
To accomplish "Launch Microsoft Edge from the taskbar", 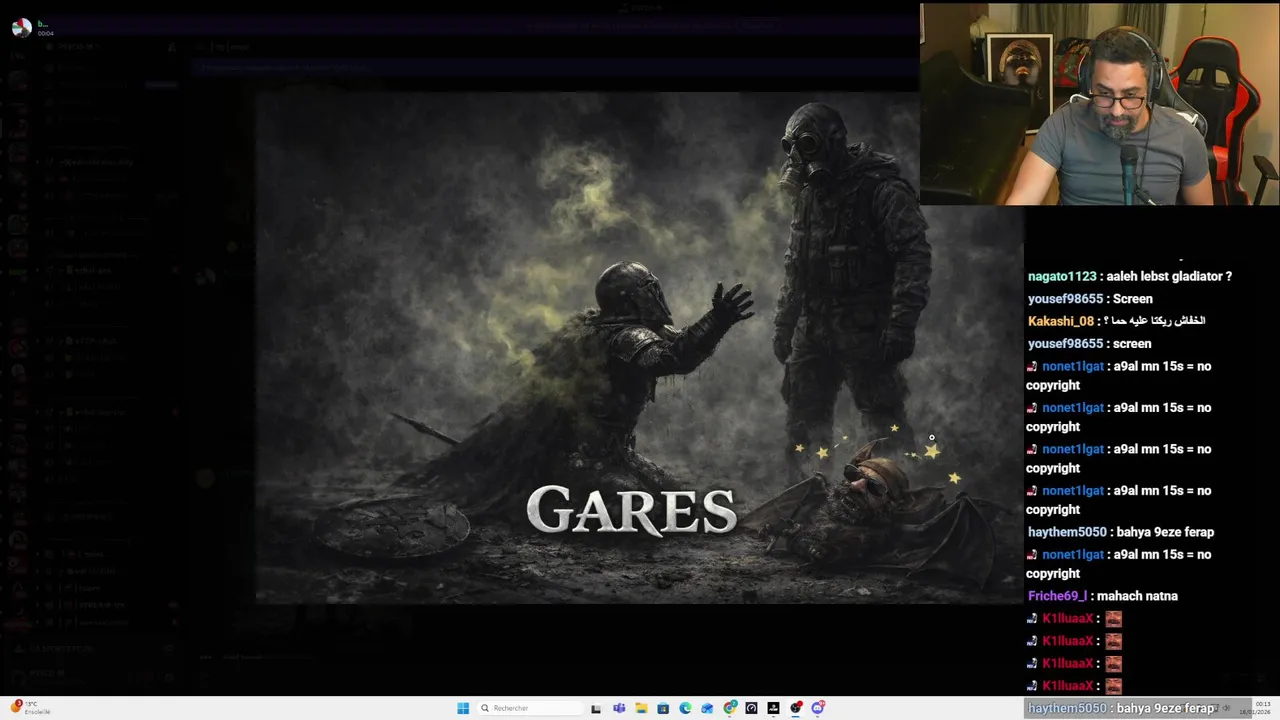I will click(685, 708).
